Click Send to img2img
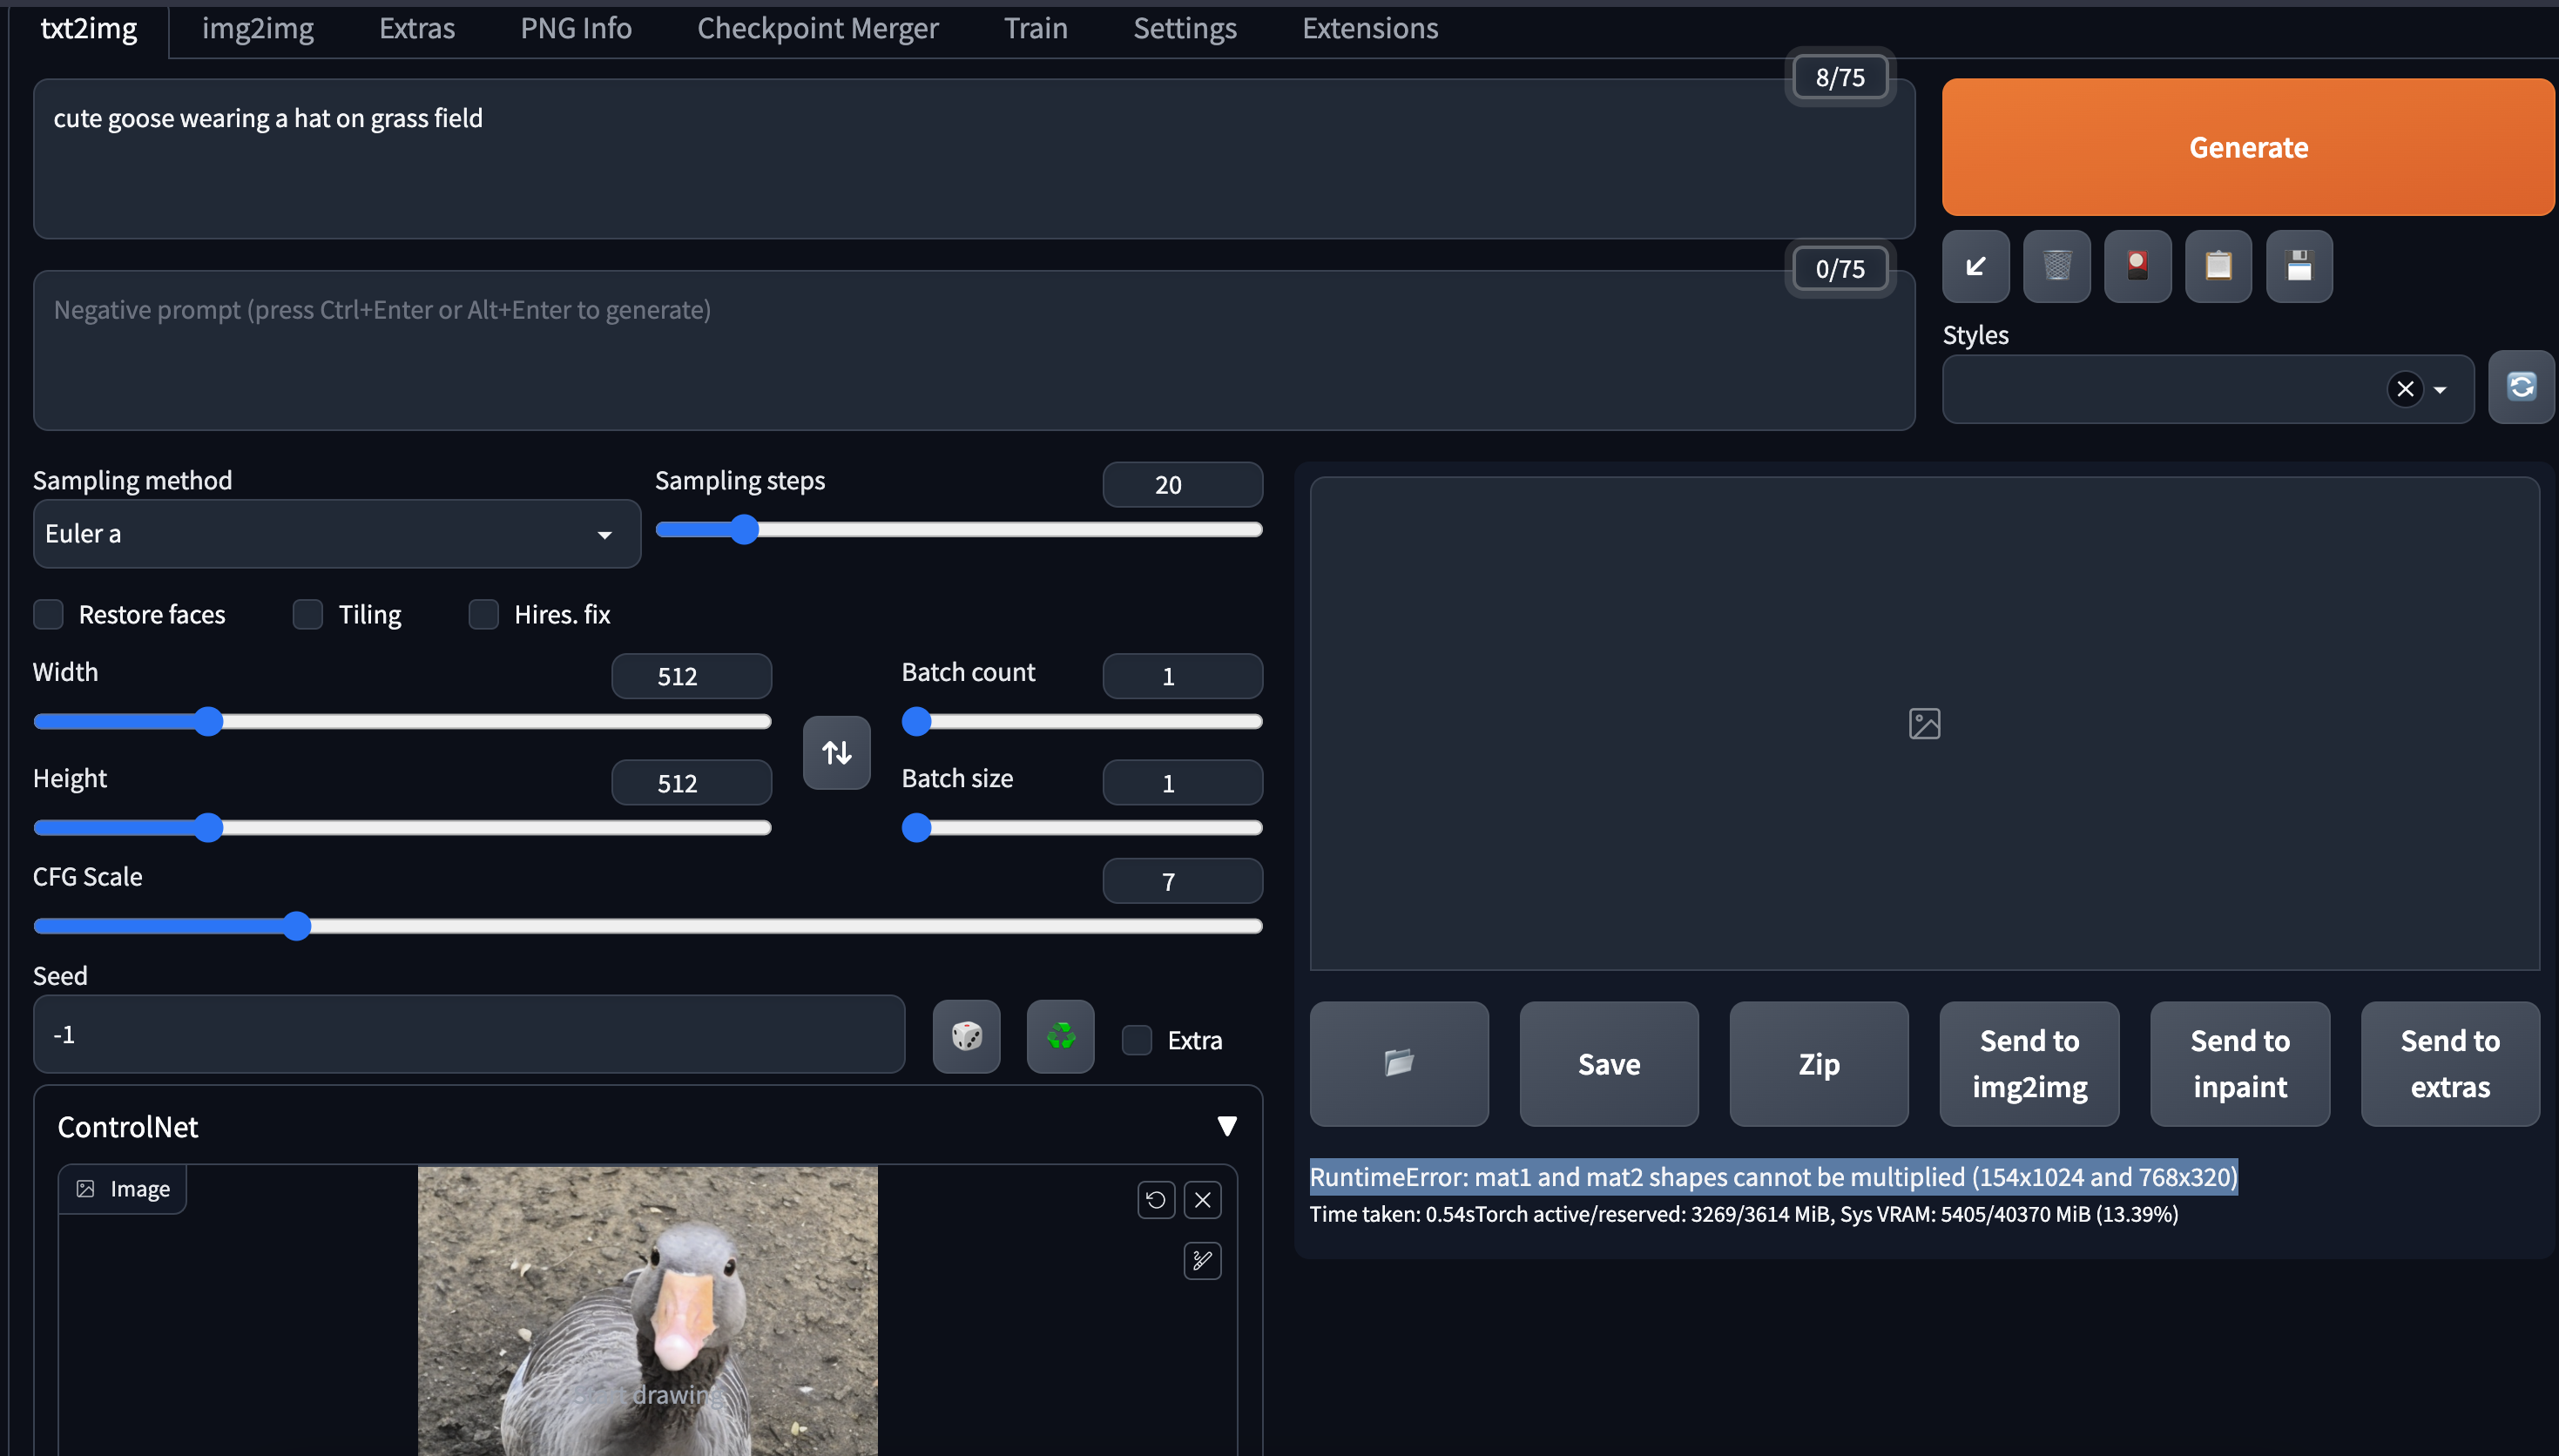Viewport: 2559px width, 1456px height. [2029, 1063]
